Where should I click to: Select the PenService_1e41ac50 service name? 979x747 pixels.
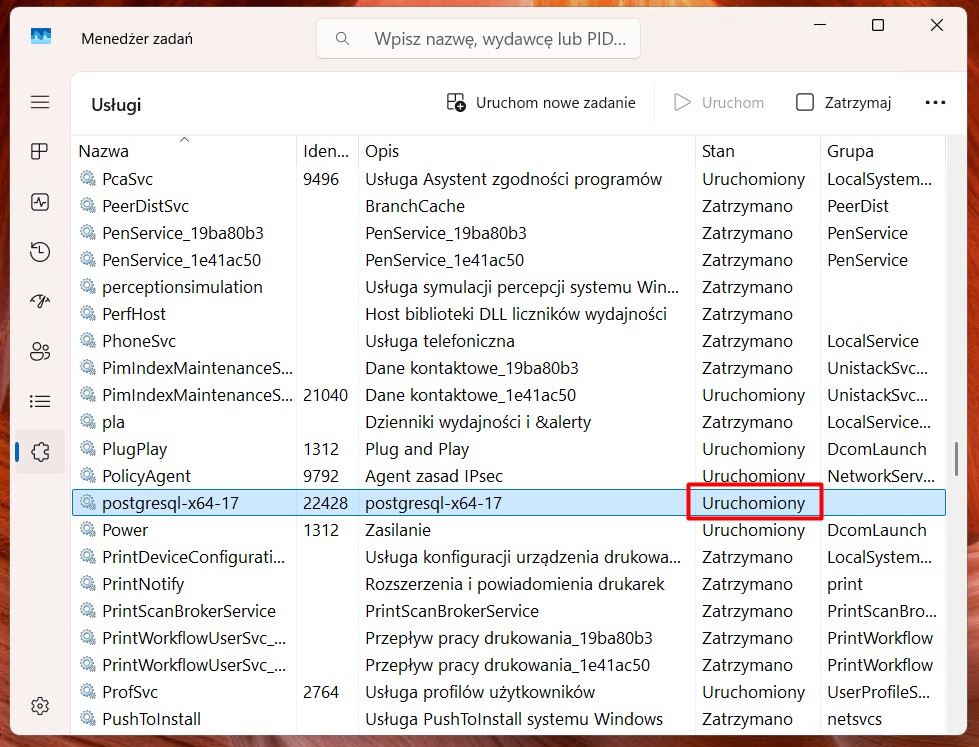[182, 260]
